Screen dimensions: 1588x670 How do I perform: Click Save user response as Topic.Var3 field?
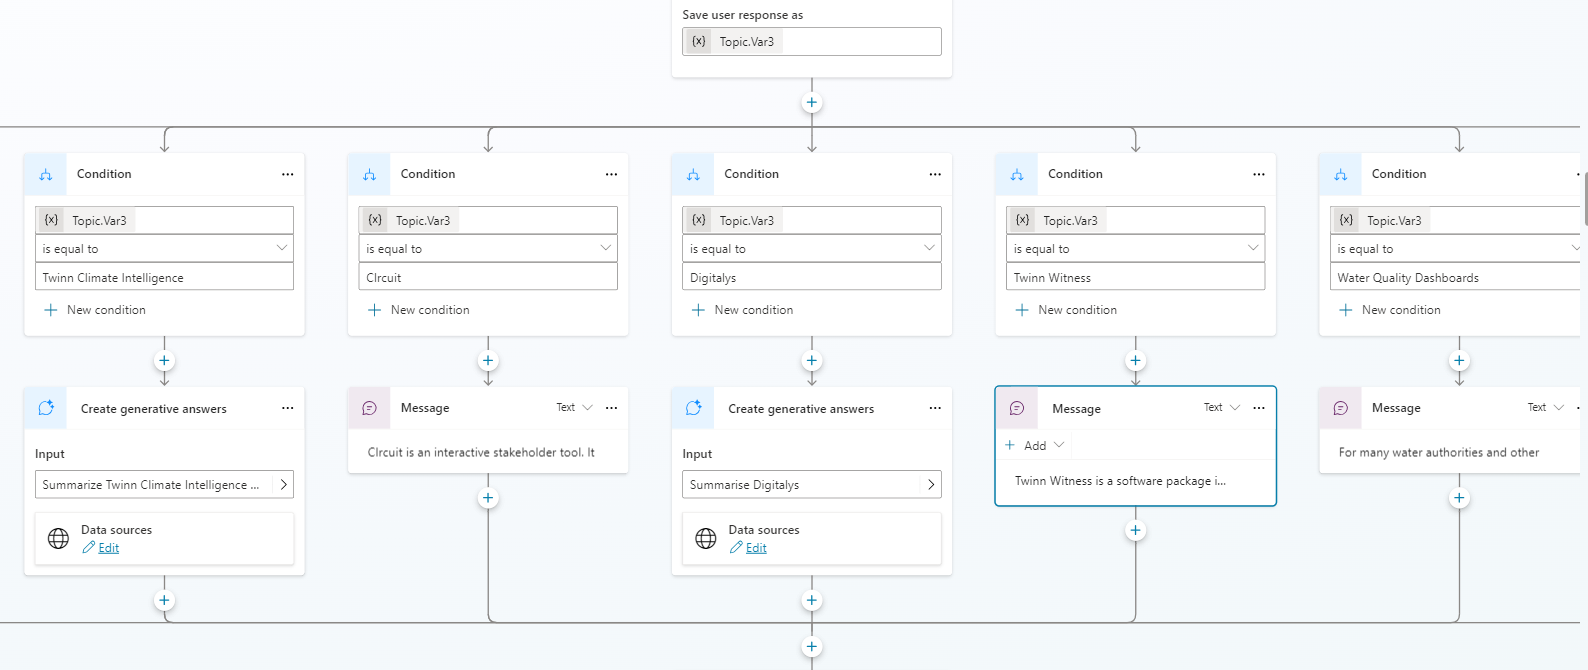pyautogui.click(x=811, y=42)
